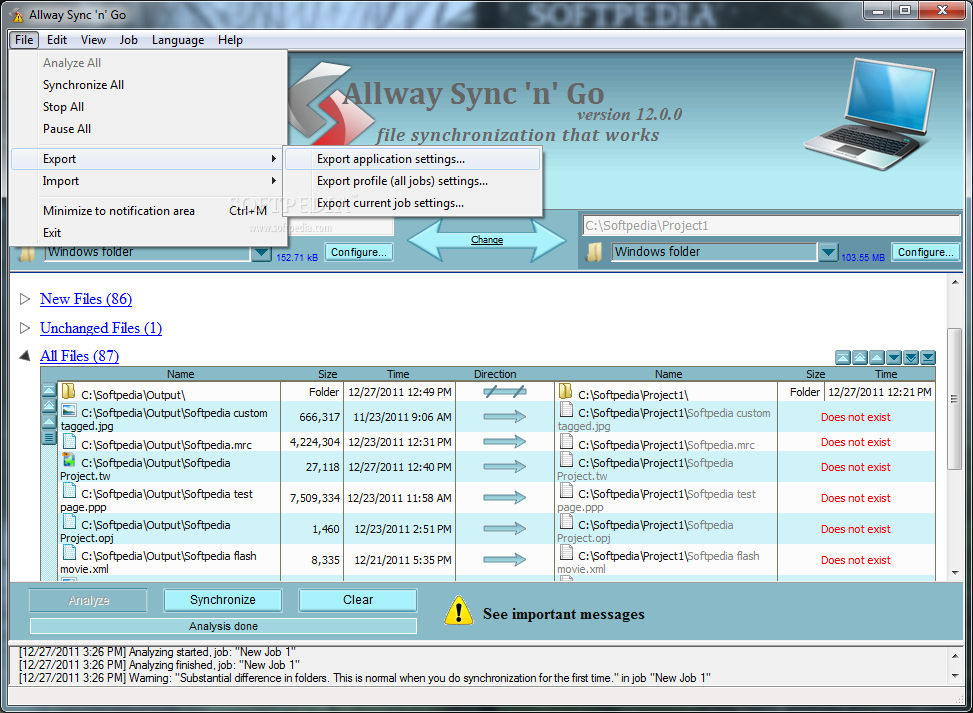Click the C:\Softpedia\Project1 path field
Image resolution: width=973 pixels, height=713 pixels.
pyautogui.click(x=772, y=225)
